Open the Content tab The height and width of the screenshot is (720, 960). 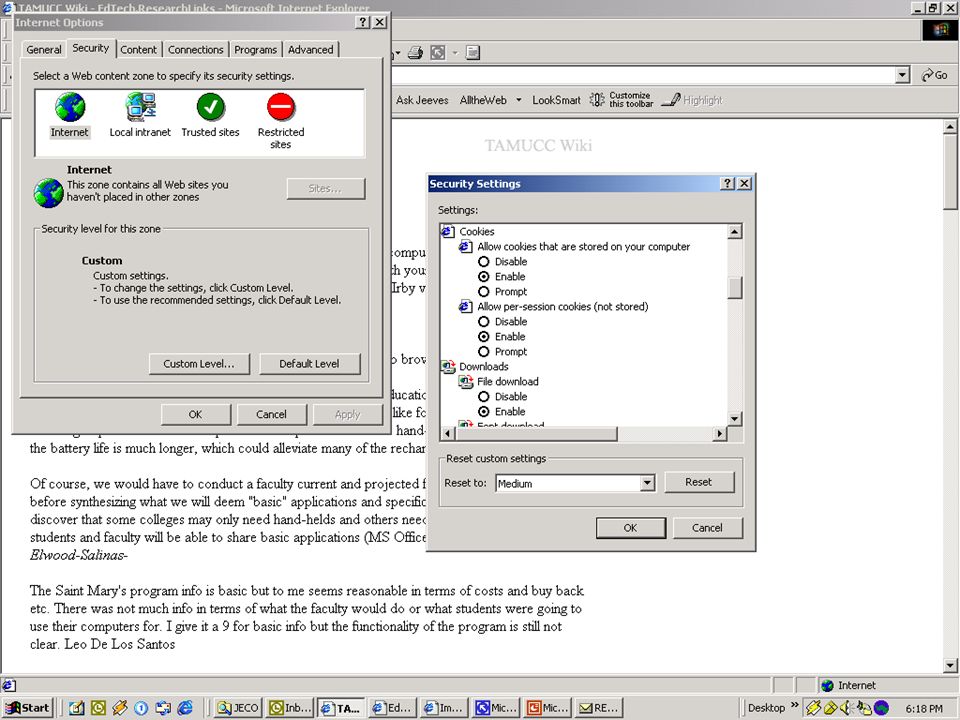pos(138,50)
